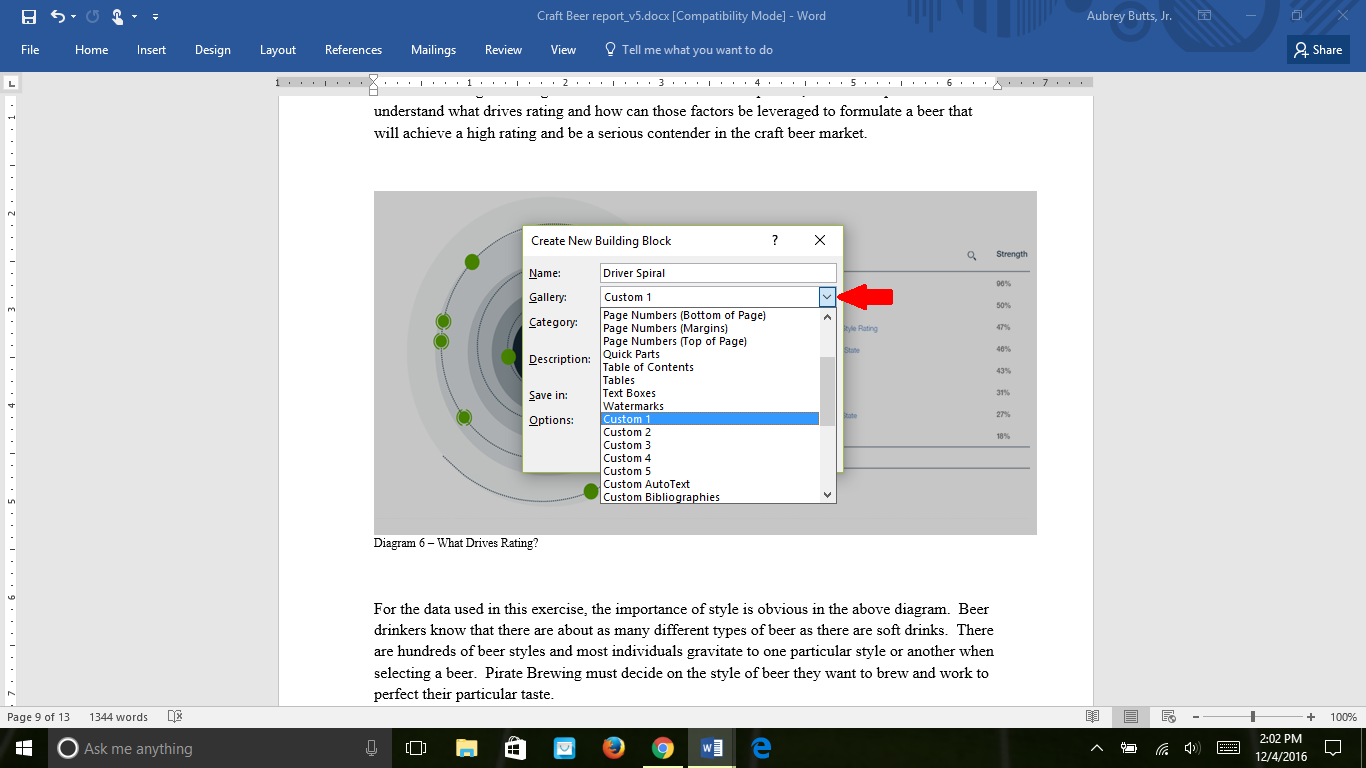The image size is (1366, 768).
Task: Open the Quick Access Toolbar customize menu
Action: click(x=155, y=16)
